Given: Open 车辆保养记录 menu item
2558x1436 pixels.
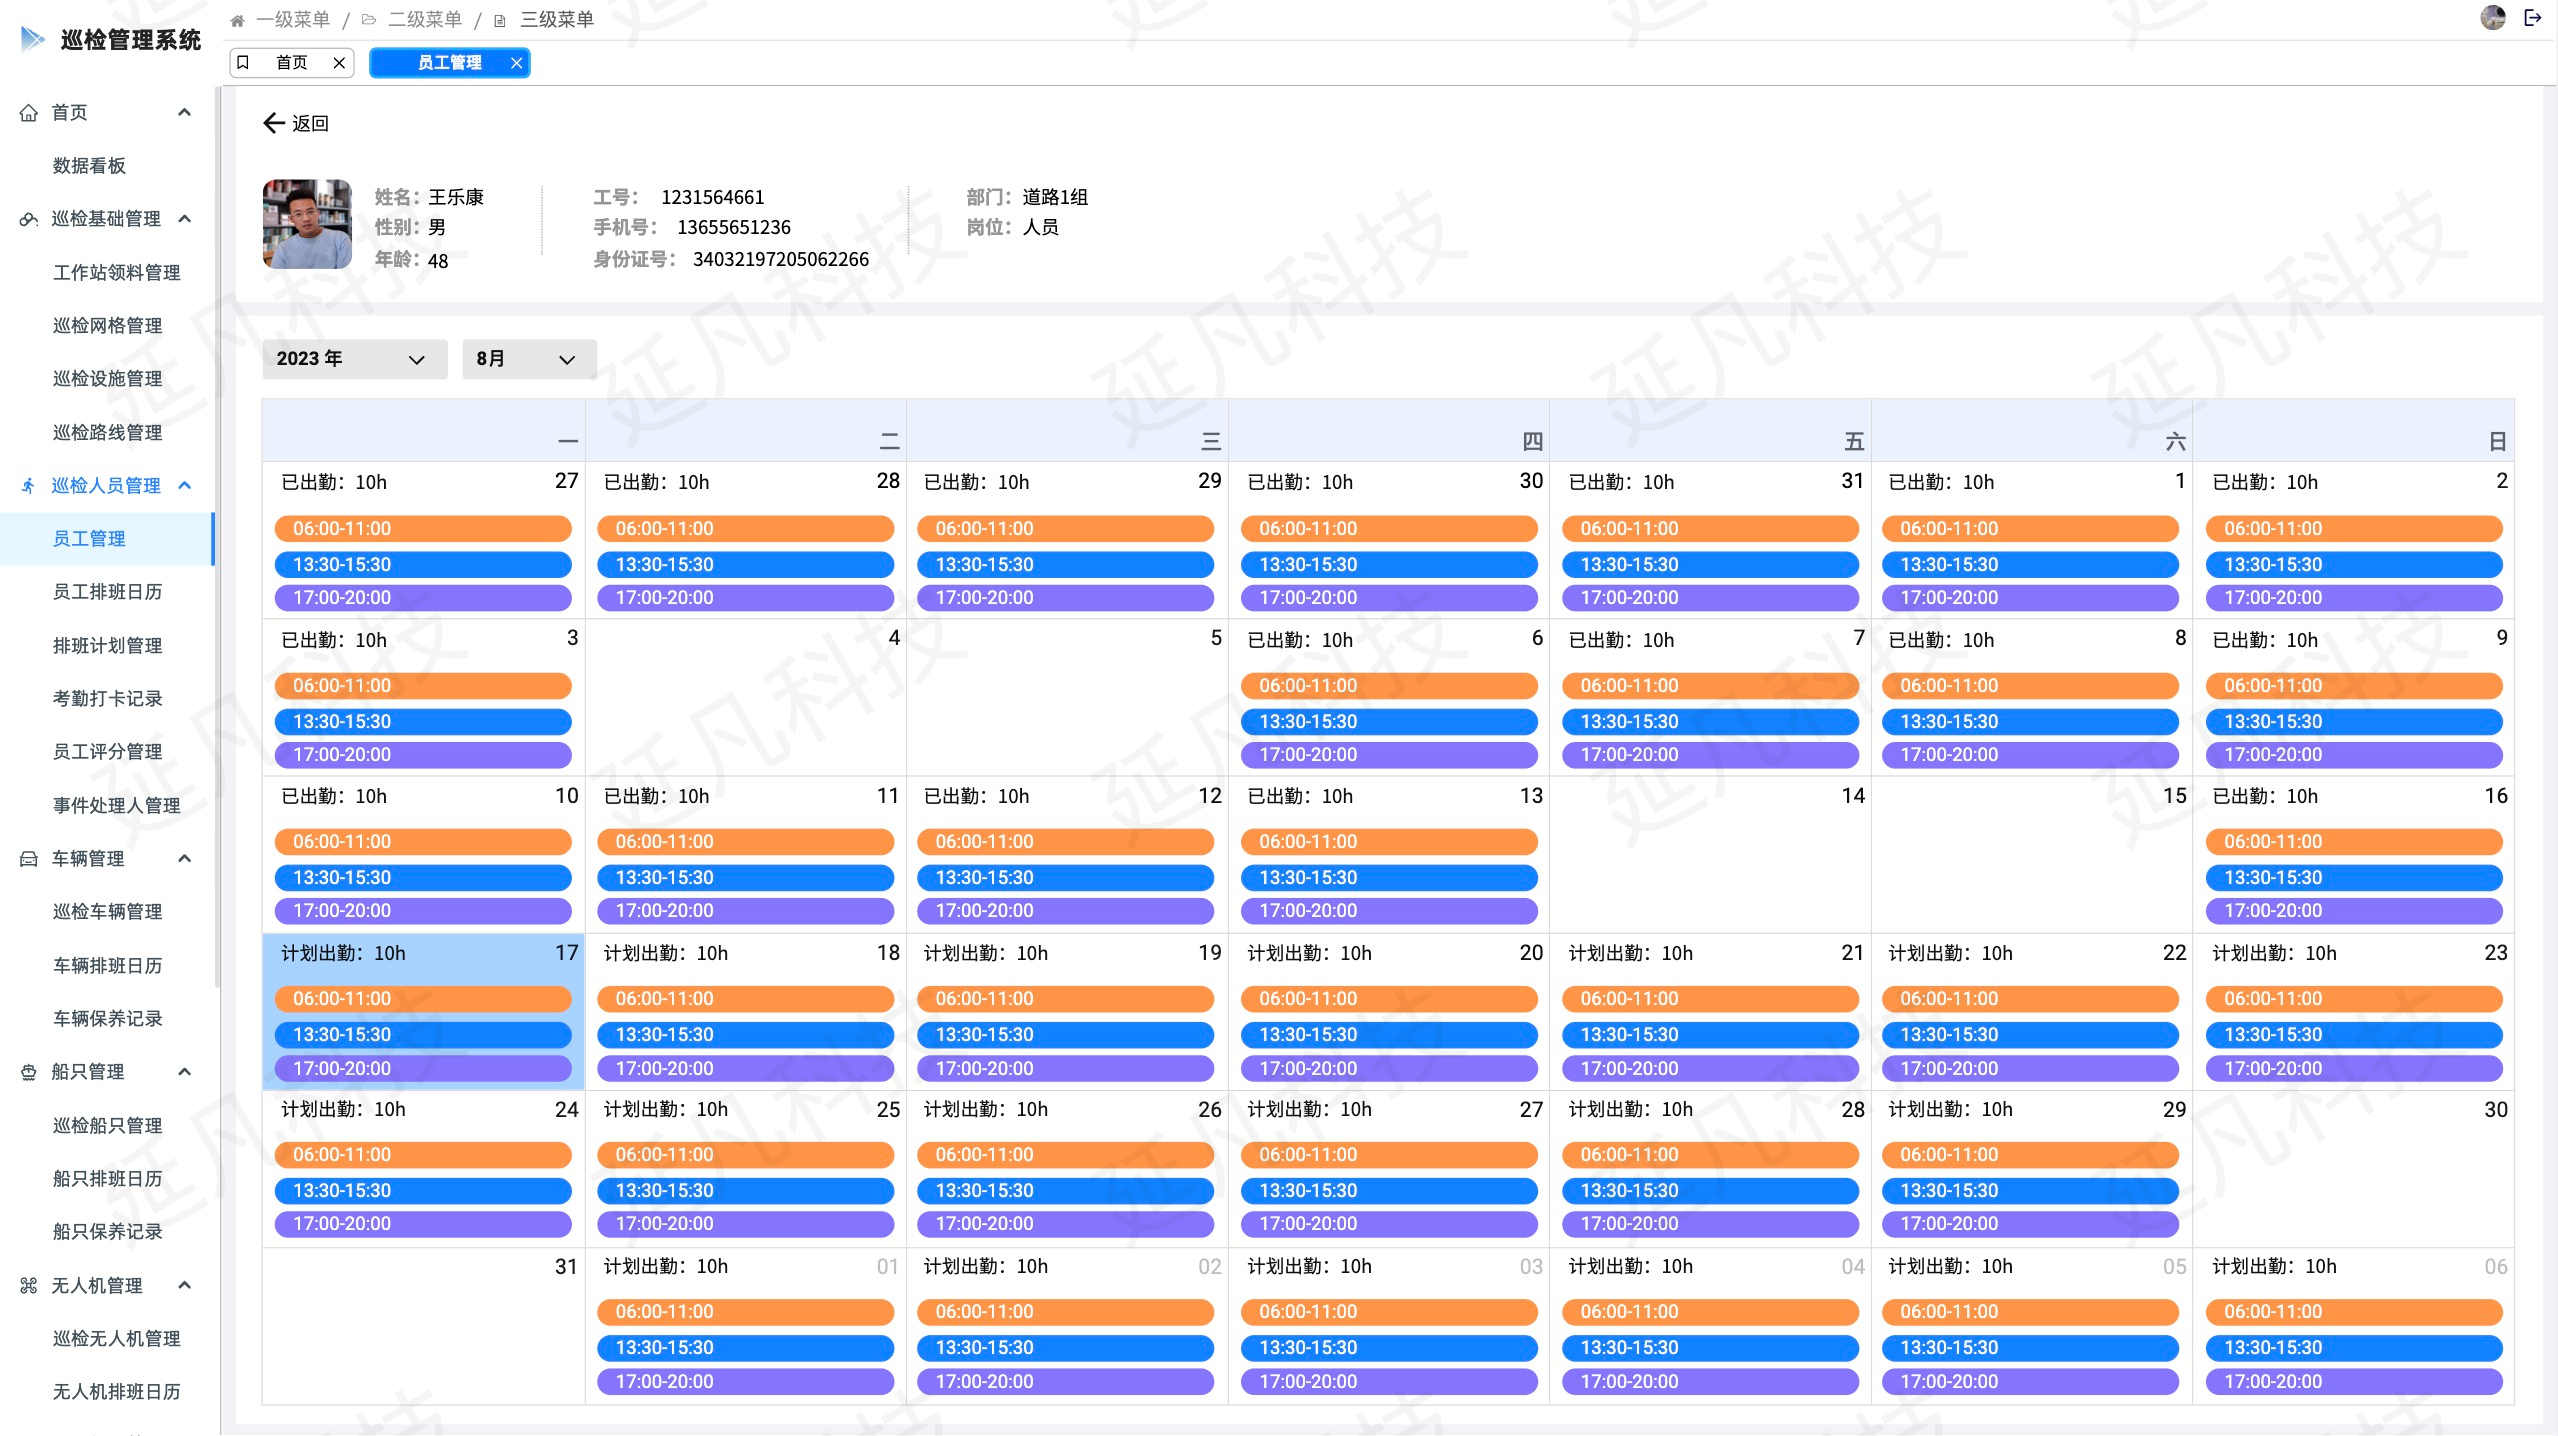Looking at the screenshot, I should tap(107, 1019).
